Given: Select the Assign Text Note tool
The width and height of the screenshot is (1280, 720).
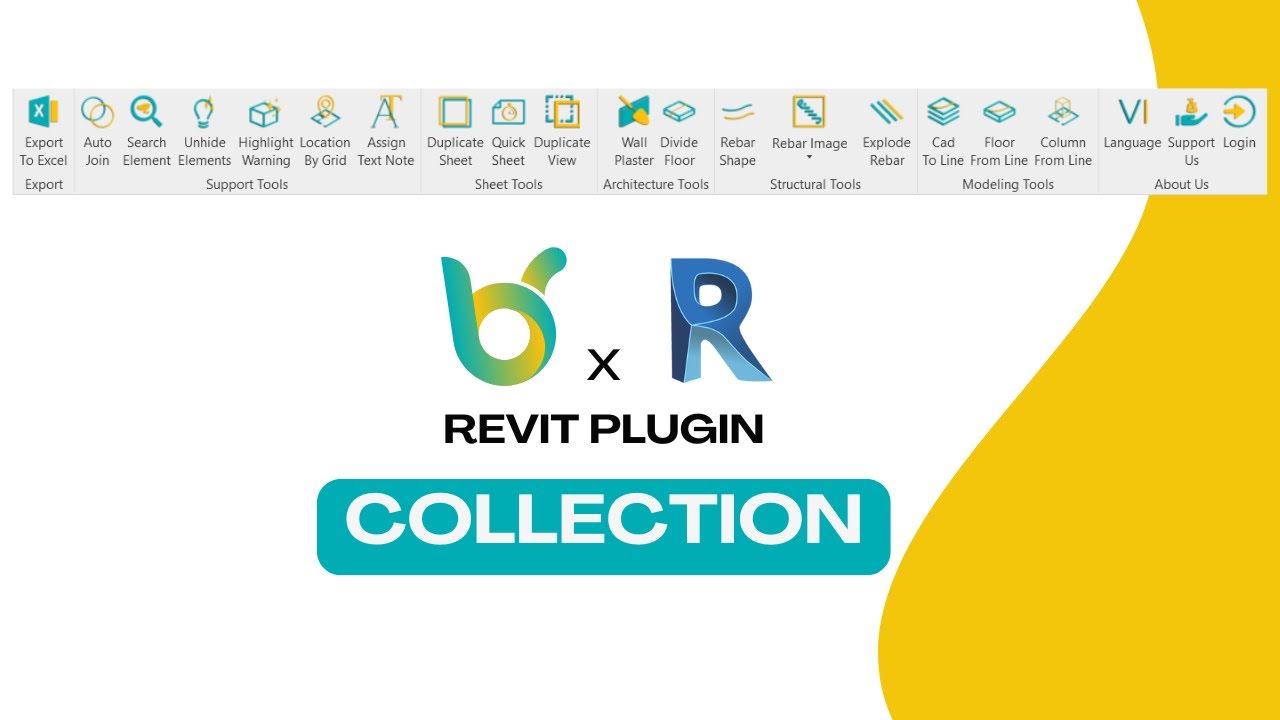Looking at the screenshot, I should tap(386, 130).
